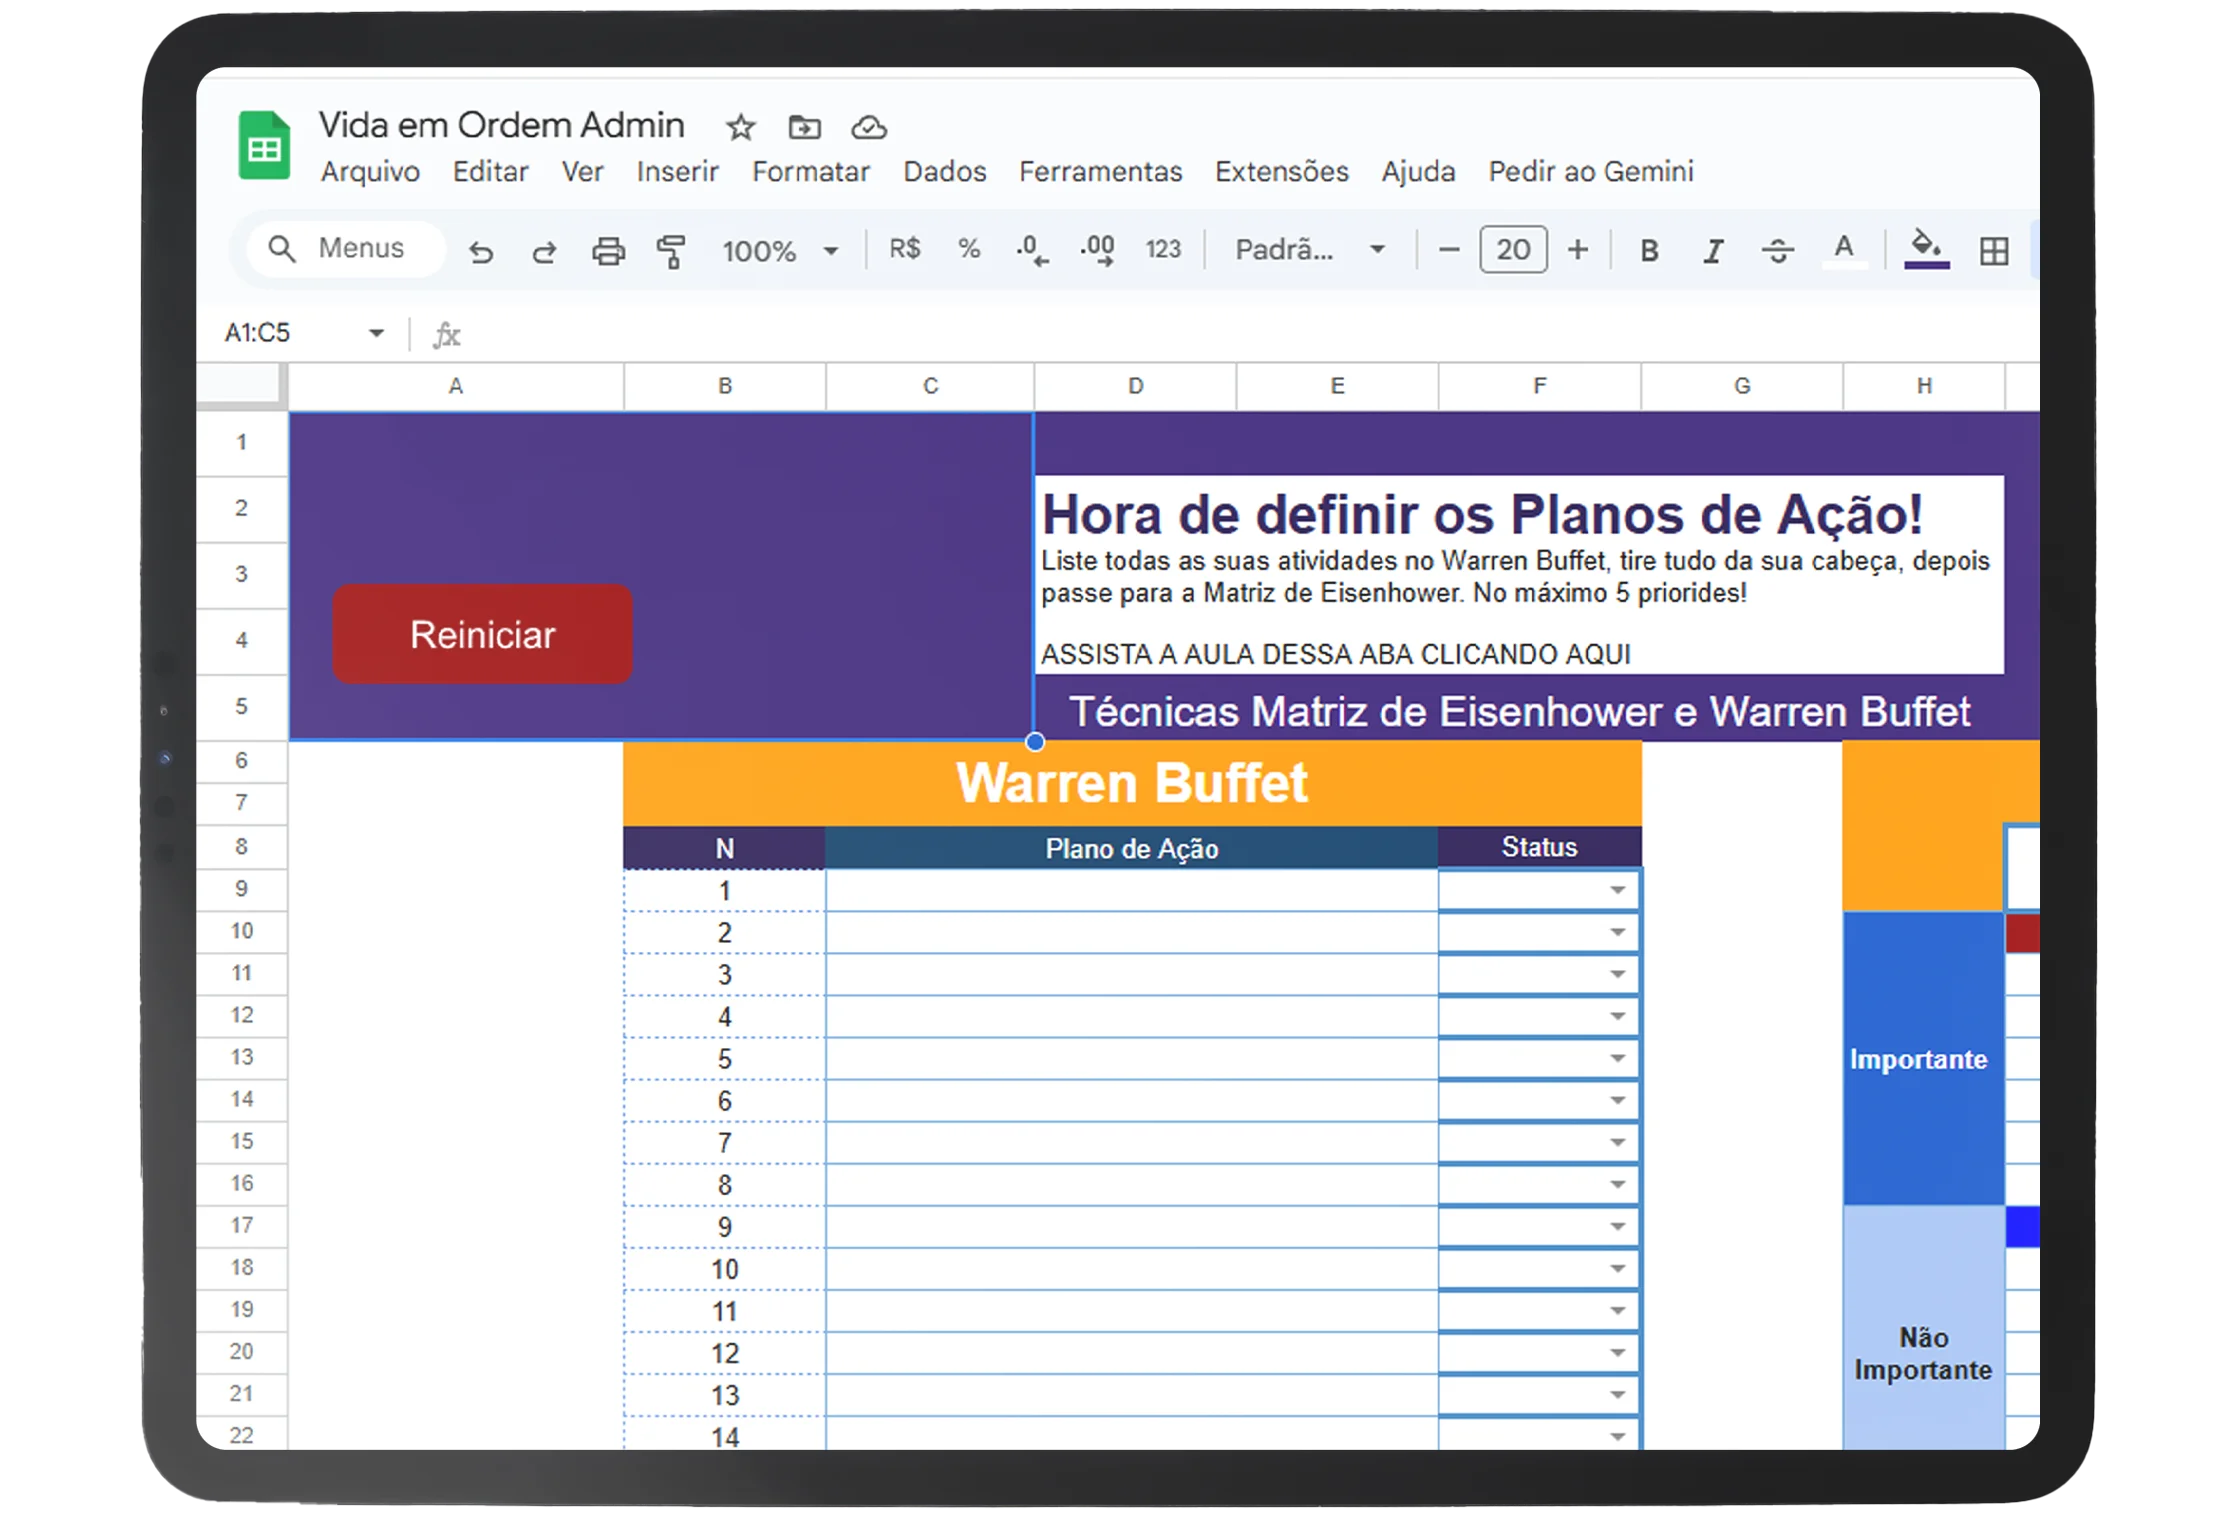Select the paint format tool
Image resolution: width=2235 pixels, height=1517 pixels.
click(x=671, y=250)
